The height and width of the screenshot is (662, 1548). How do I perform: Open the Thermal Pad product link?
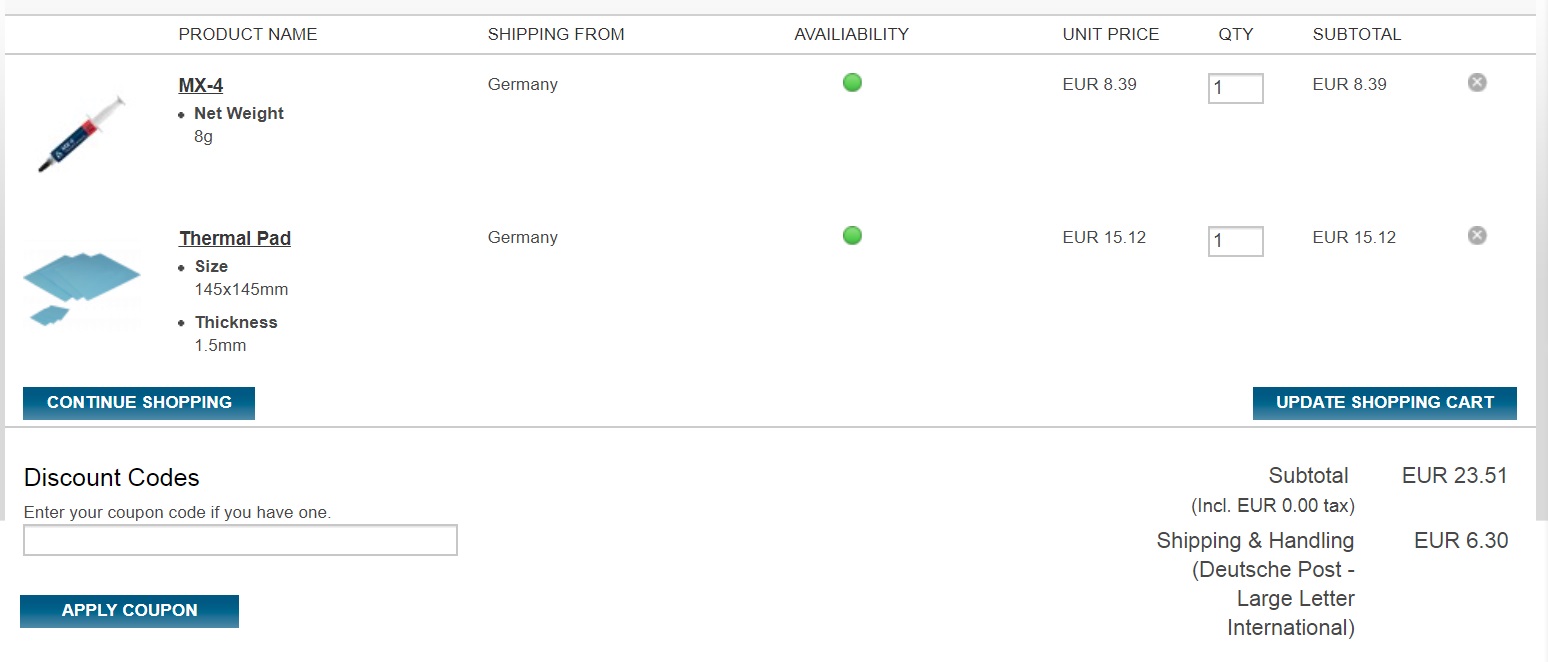[x=235, y=238]
